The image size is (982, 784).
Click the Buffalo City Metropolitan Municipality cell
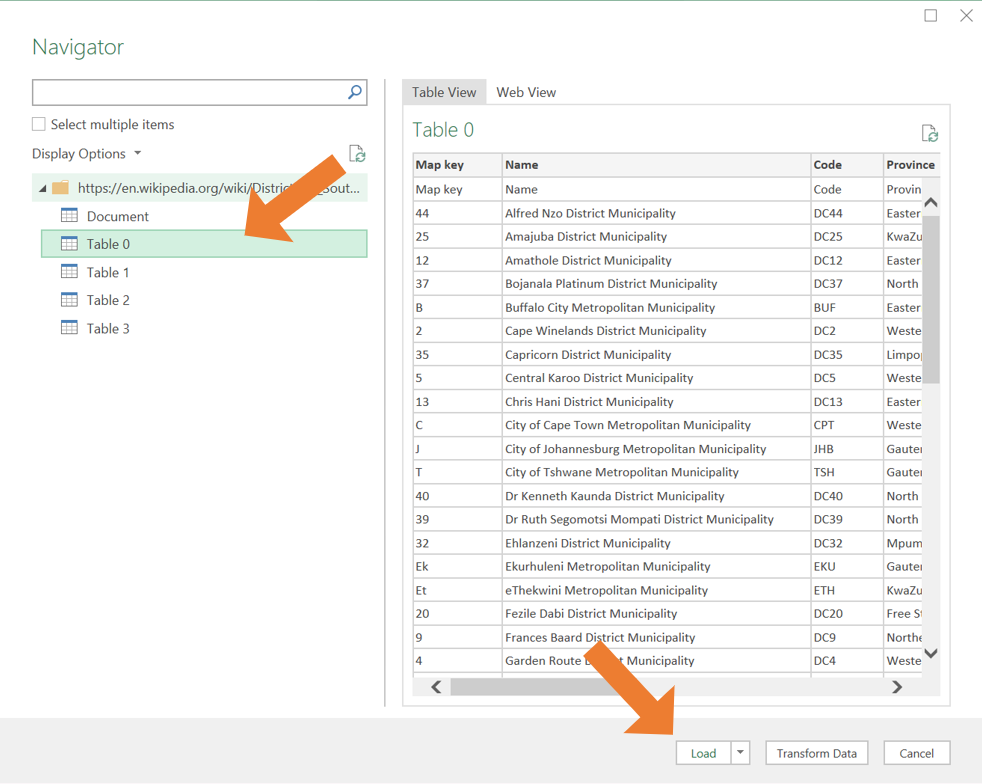click(656, 307)
